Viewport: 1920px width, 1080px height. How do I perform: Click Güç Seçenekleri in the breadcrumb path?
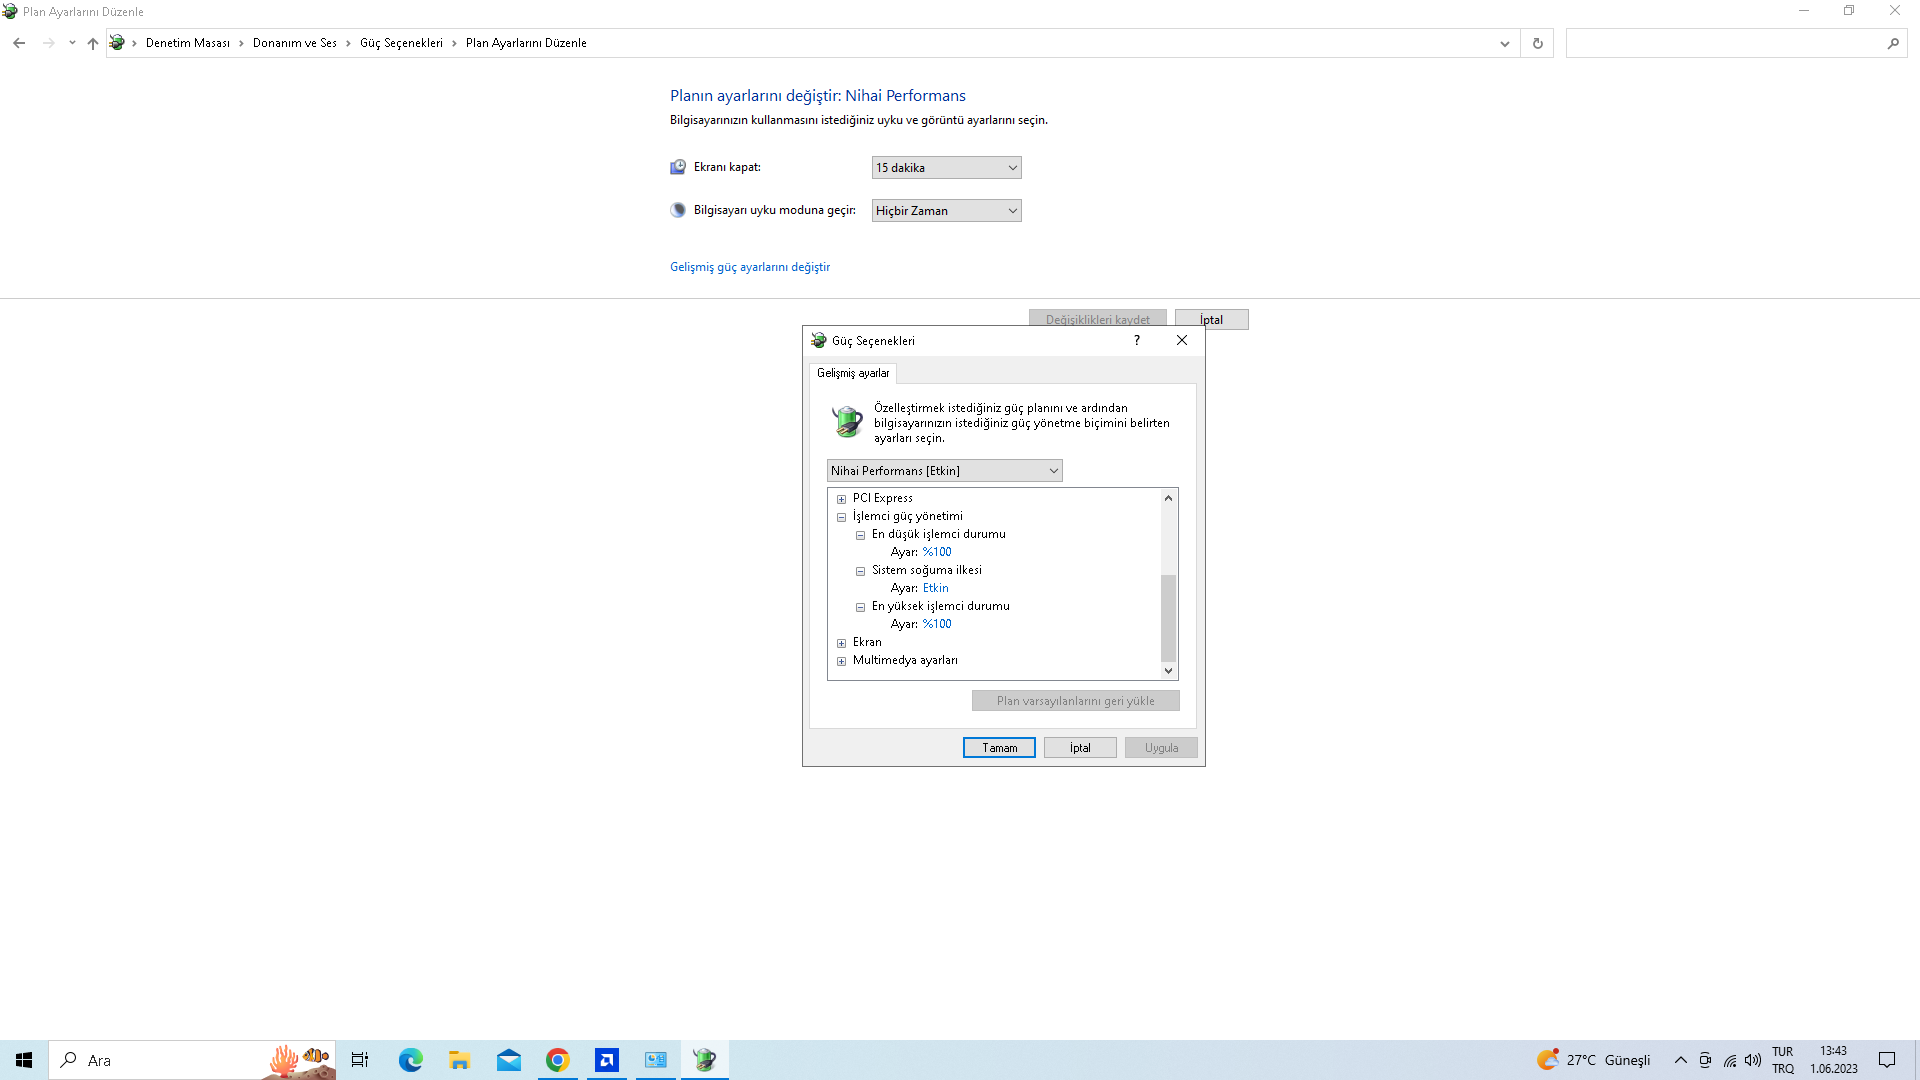401,43
